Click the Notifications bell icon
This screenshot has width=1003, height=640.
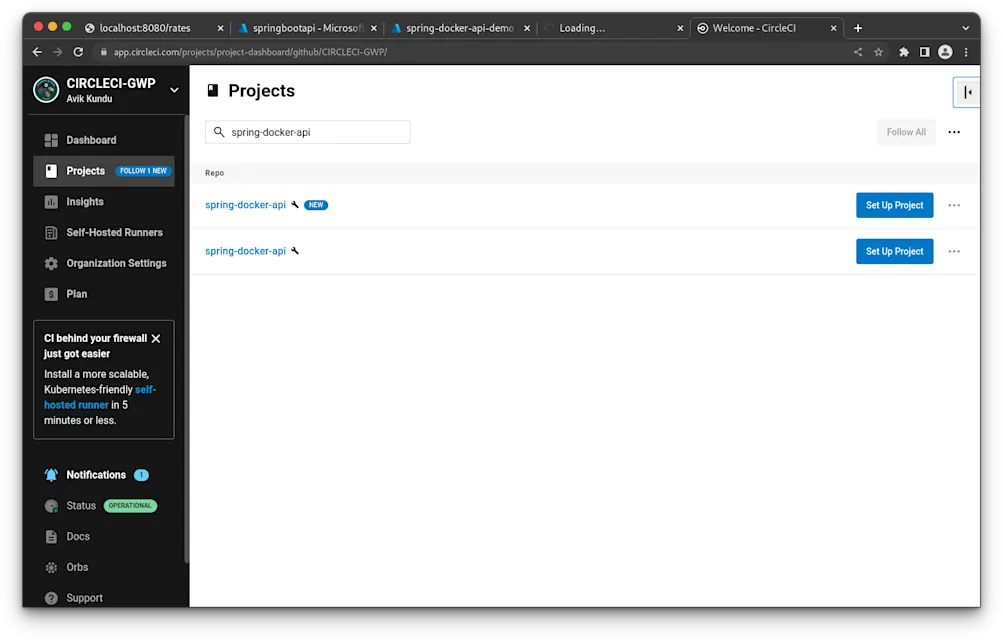(51, 475)
